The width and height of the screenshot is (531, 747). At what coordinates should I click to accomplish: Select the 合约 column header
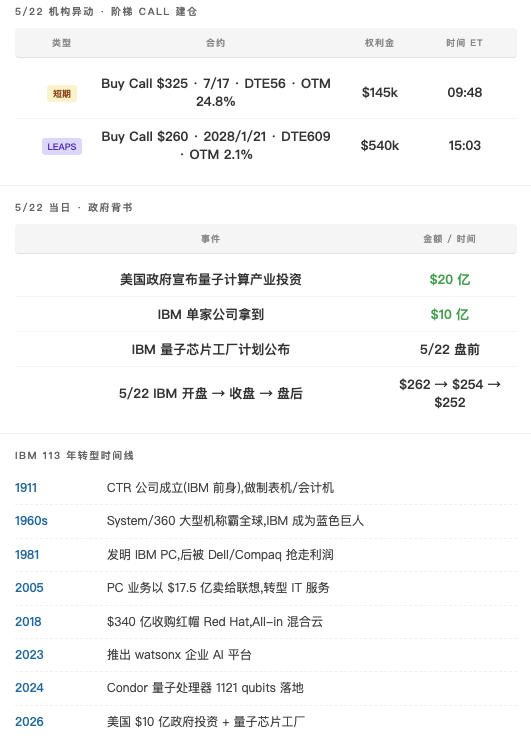click(x=215, y=43)
